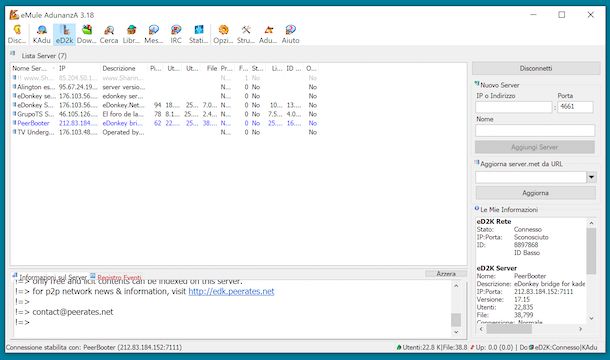
Task: Expand the server.met URL dropdown arrow
Action: coord(591,177)
